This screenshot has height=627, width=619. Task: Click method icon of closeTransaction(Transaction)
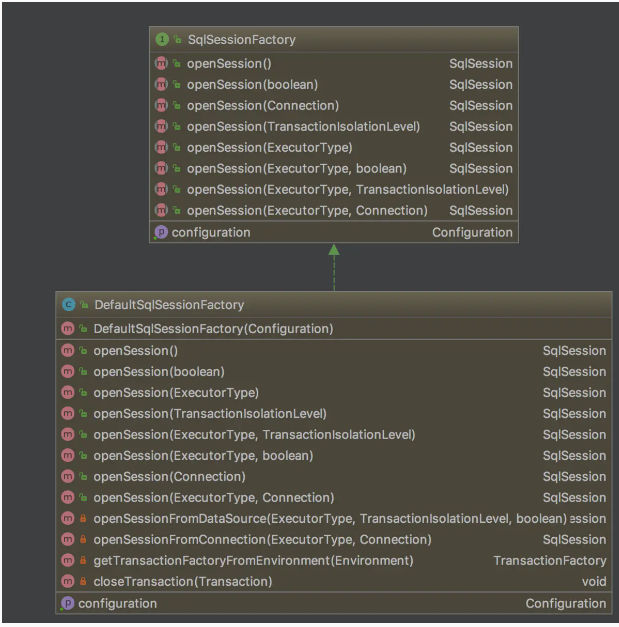pos(68,581)
